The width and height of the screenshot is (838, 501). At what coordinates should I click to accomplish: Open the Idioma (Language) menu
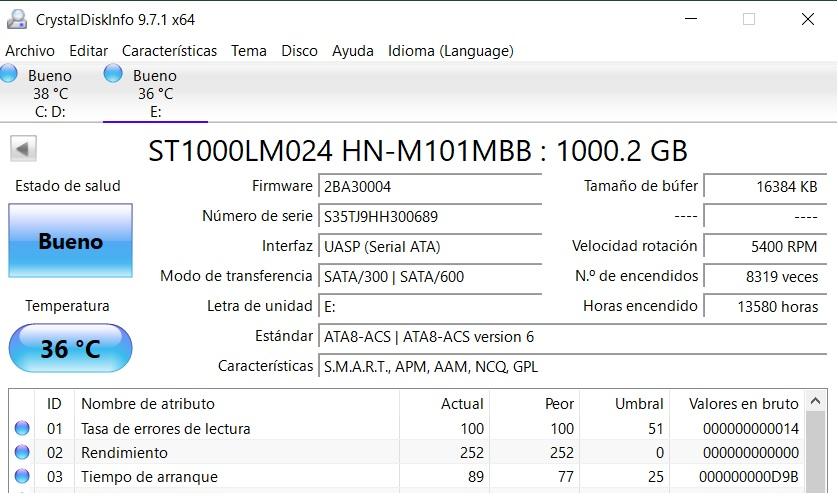(x=451, y=51)
